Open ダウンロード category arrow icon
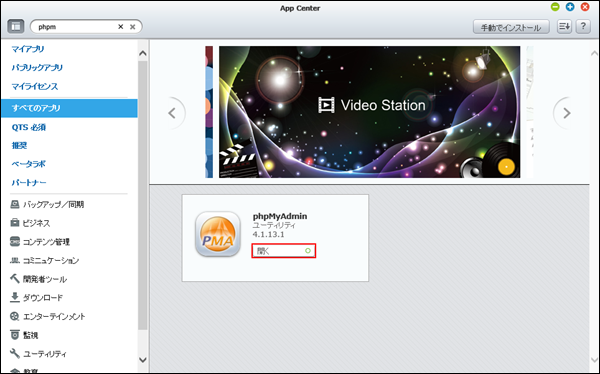The height and width of the screenshot is (374, 600). coord(15,297)
